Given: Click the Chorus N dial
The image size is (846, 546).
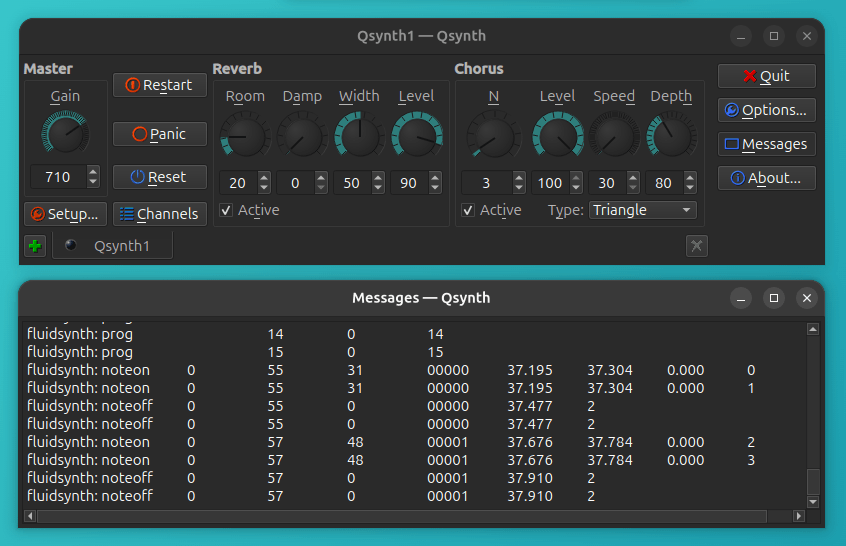Looking at the screenshot, I should (x=494, y=134).
